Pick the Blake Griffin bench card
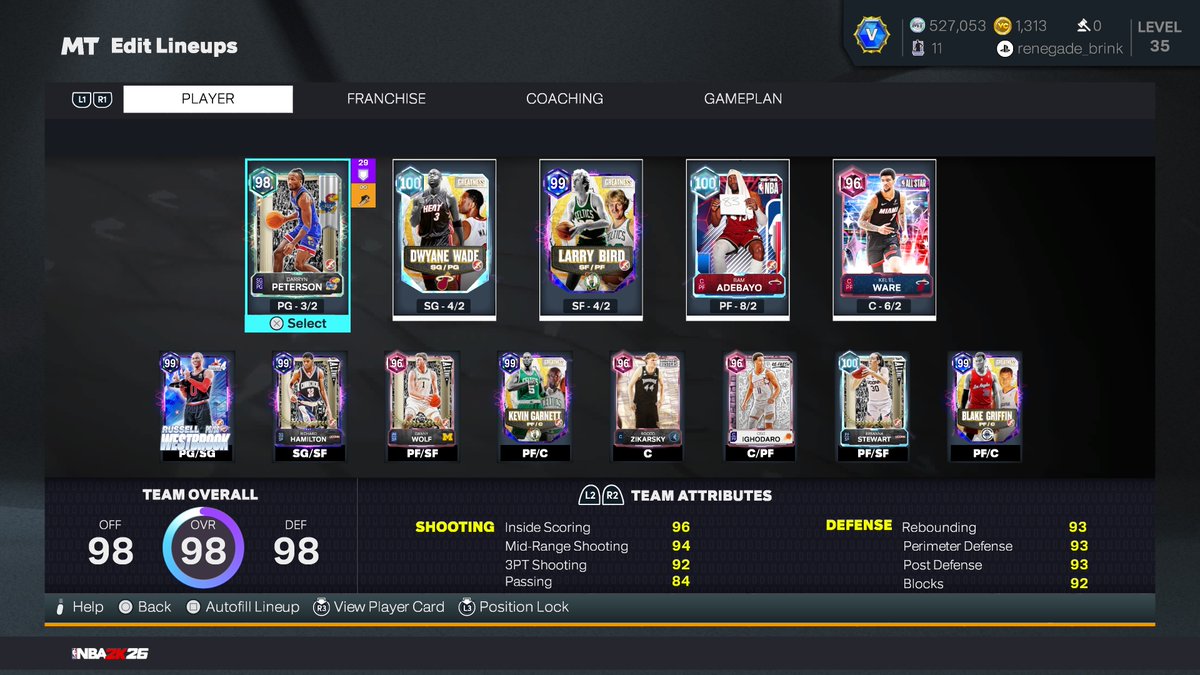This screenshot has height=675, width=1200. coord(986,406)
